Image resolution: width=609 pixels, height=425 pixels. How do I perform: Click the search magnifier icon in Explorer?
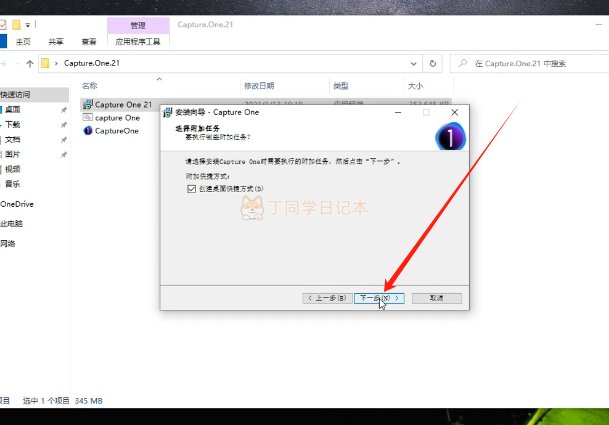click(461, 63)
